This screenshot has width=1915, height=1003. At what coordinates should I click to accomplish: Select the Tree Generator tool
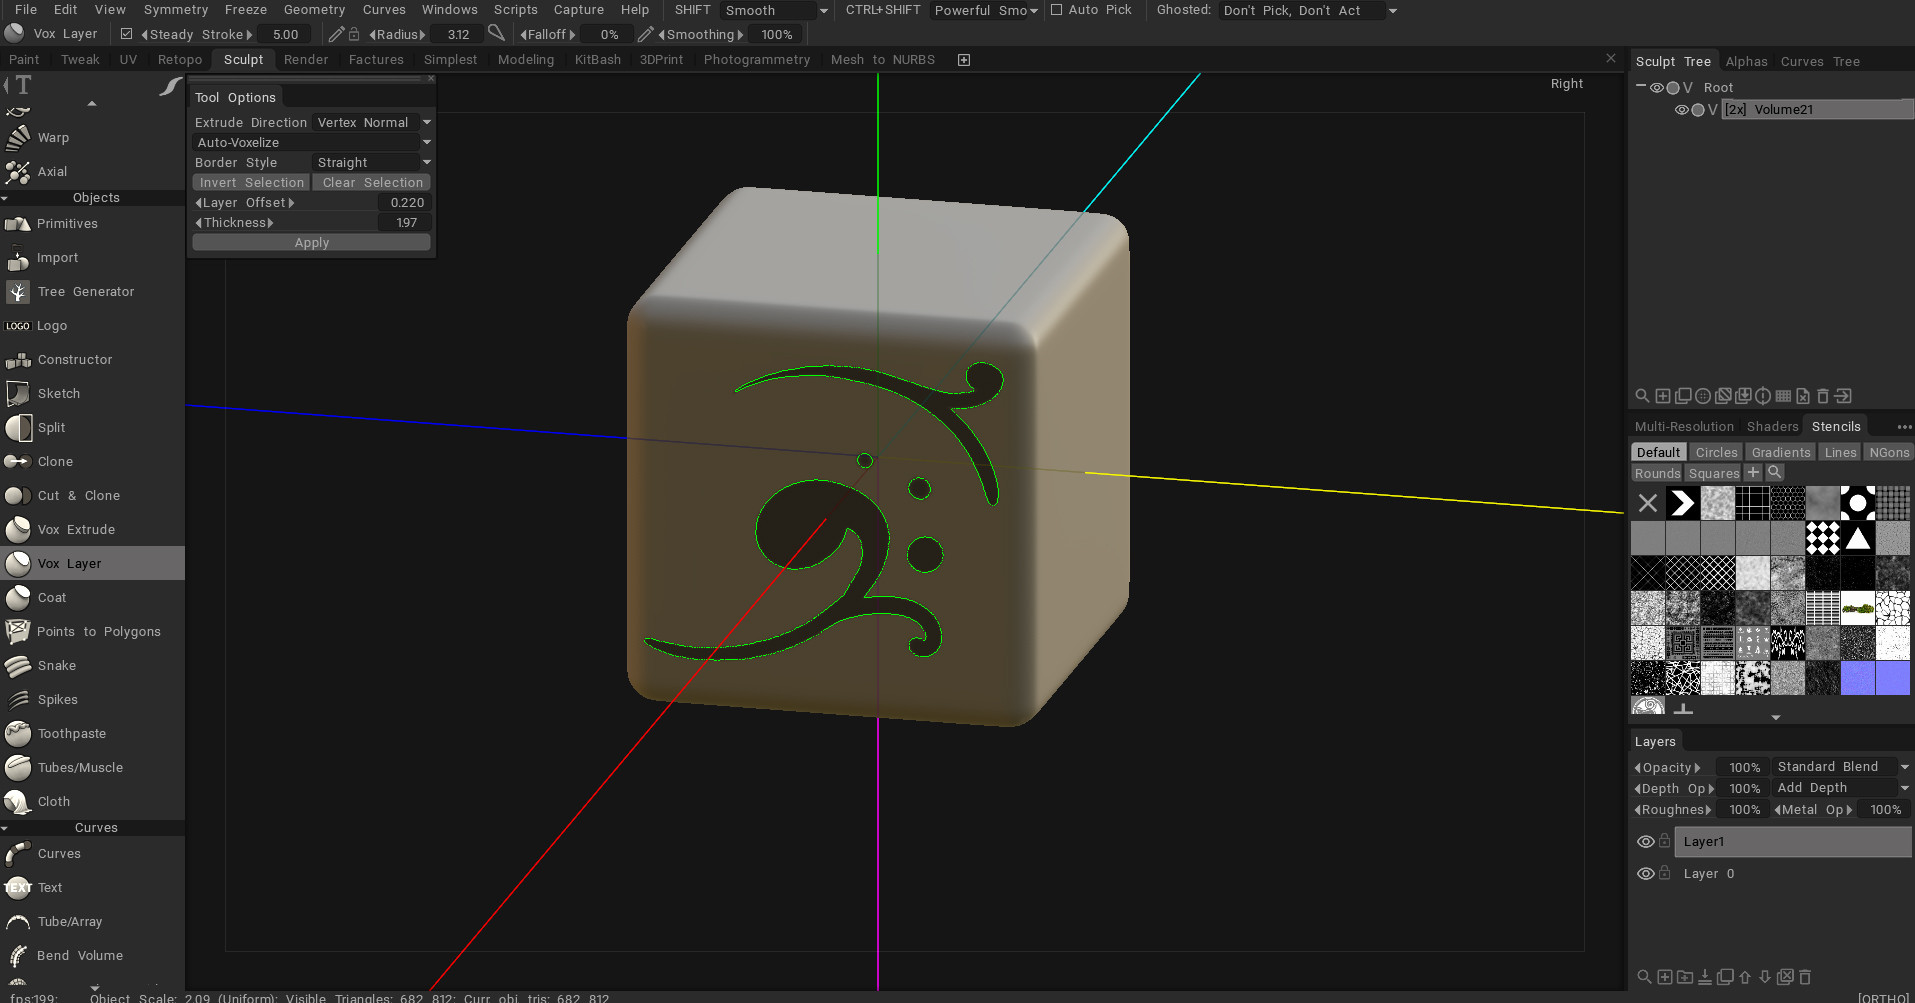[x=85, y=292]
